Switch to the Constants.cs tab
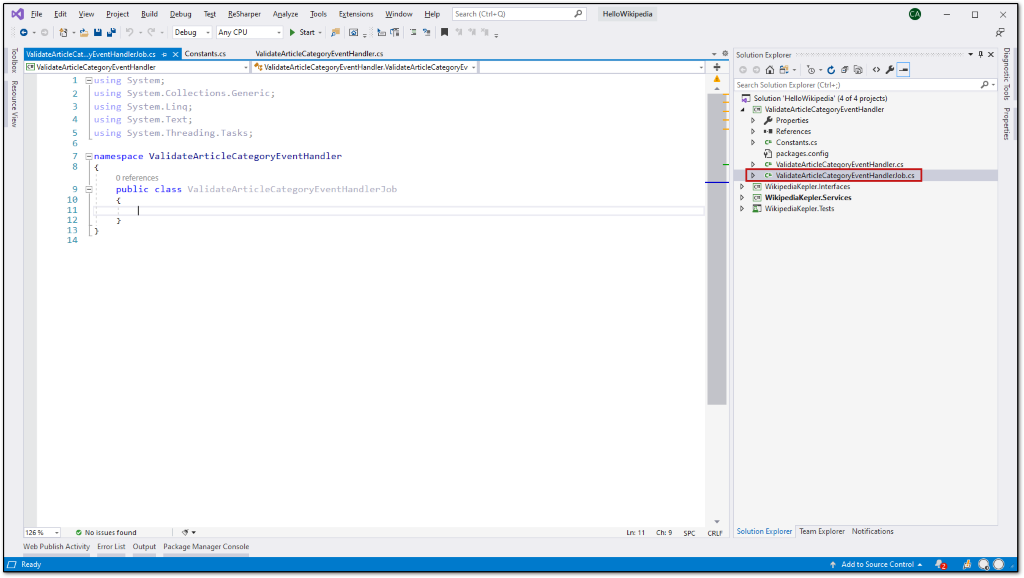Image resolution: width=1024 pixels, height=578 pixels. click(x=205, y=54)
